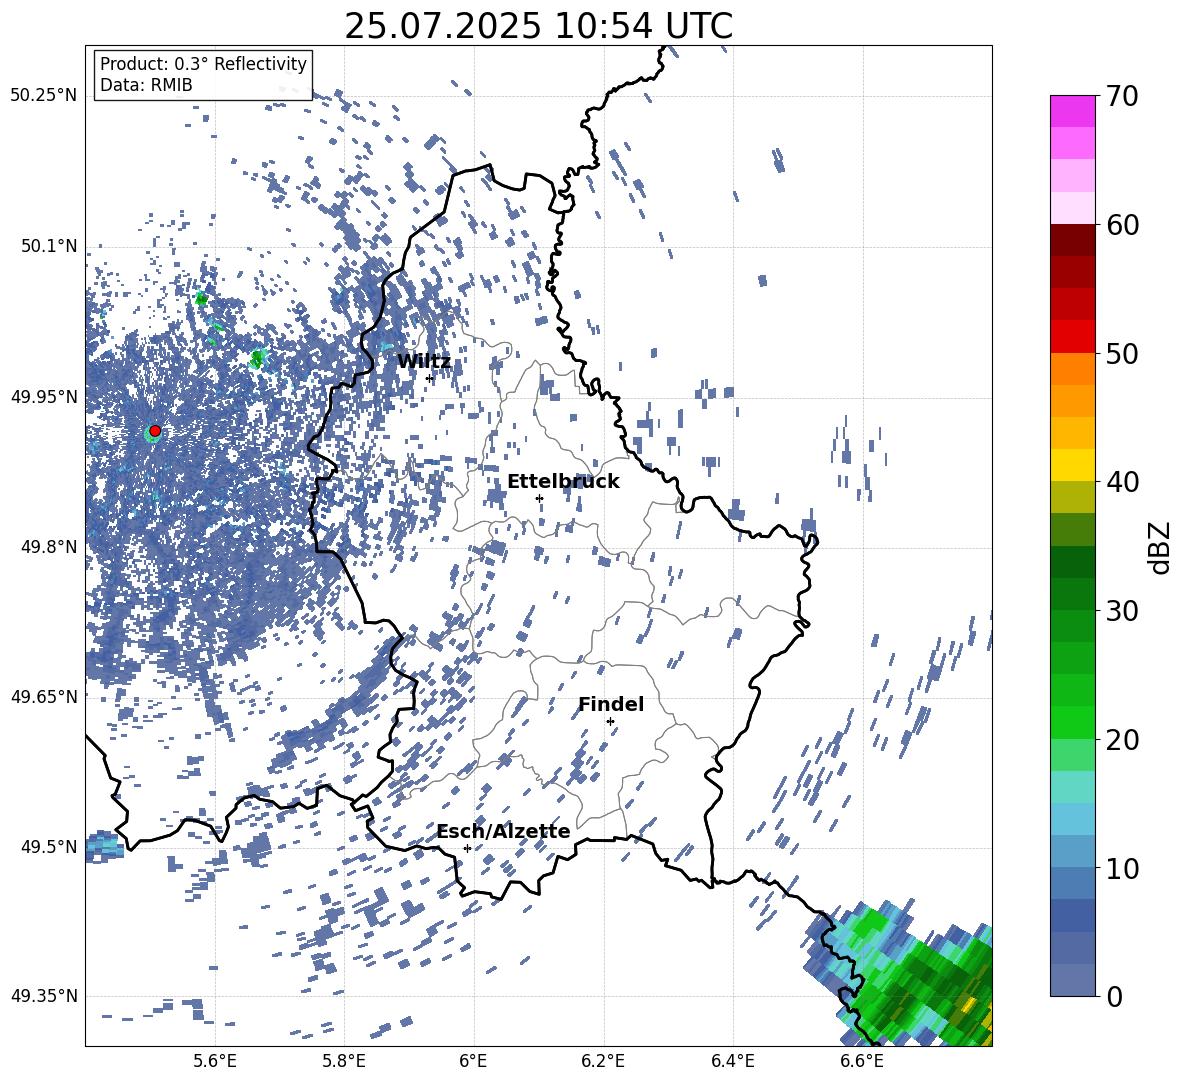
Task: Click the colorbar tick value 50
Action: pos(1122,353)
